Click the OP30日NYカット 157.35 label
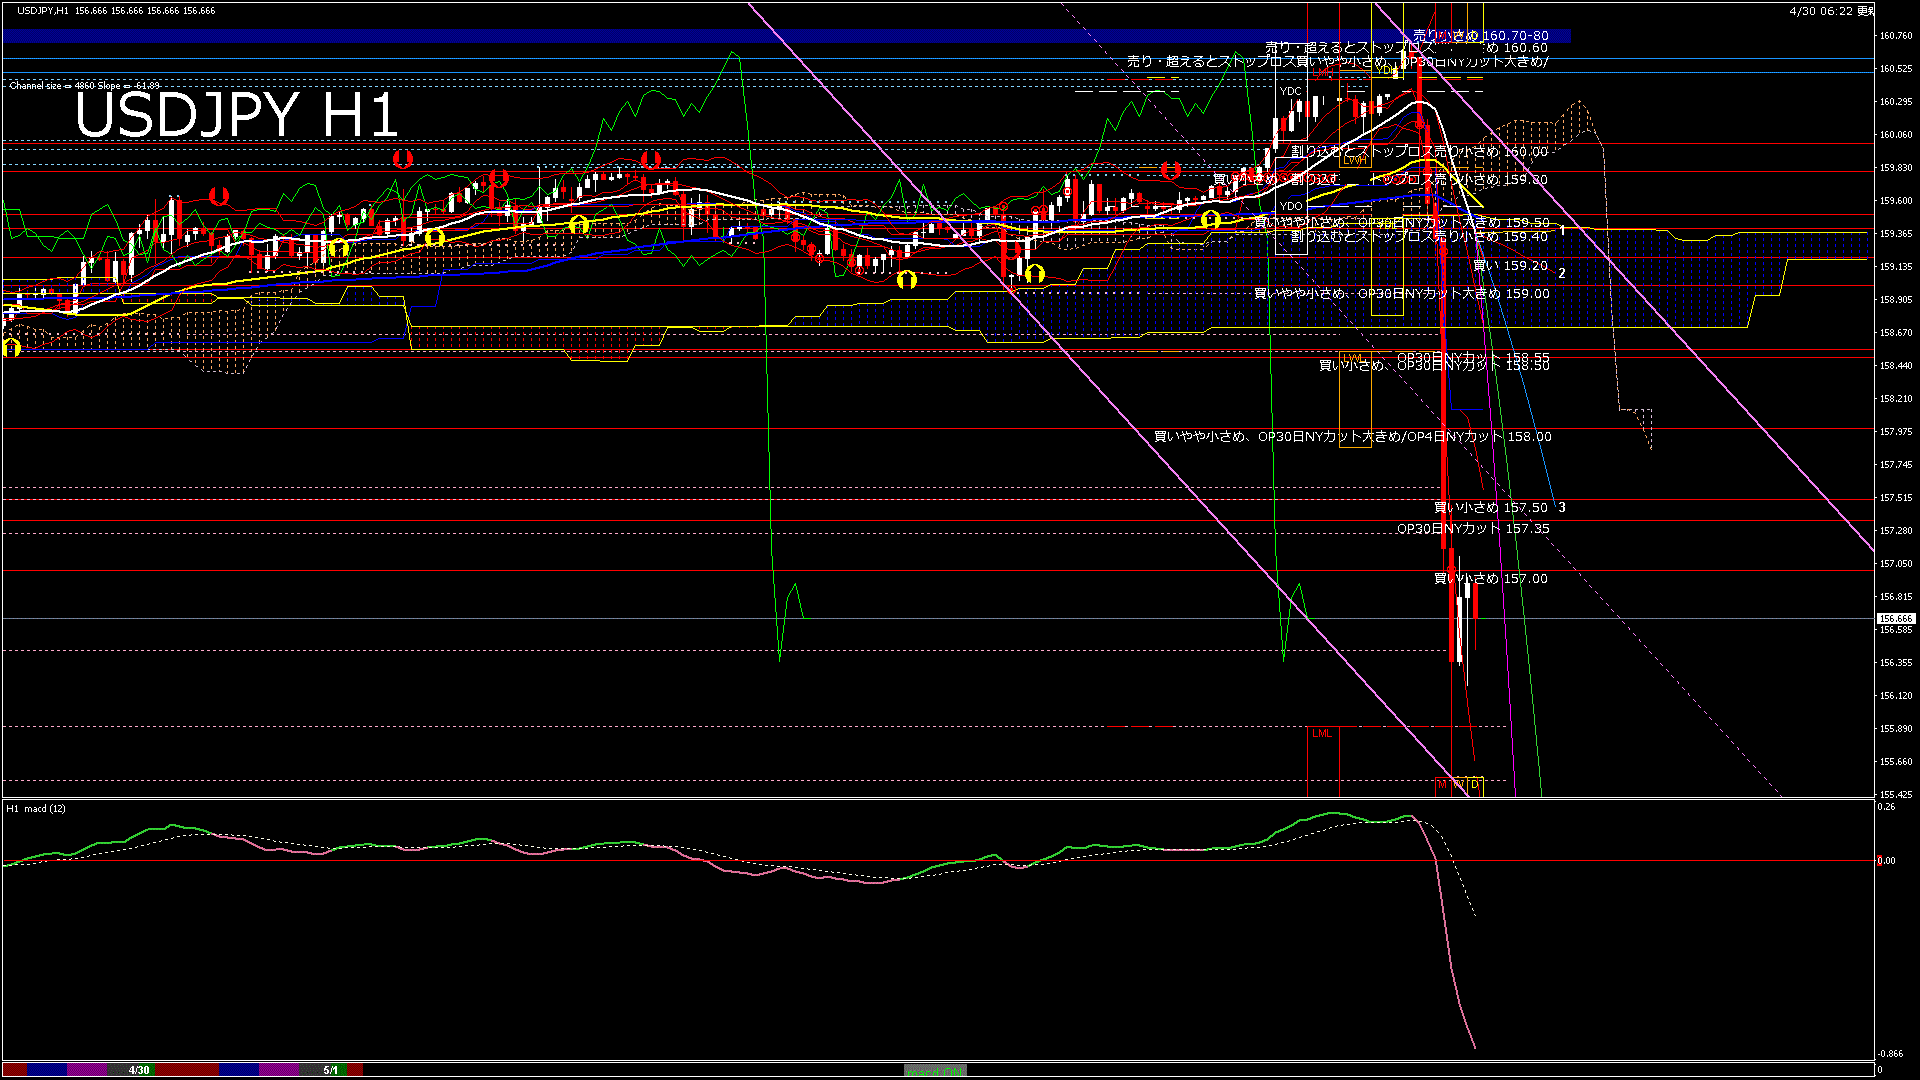 point(1473,529)
